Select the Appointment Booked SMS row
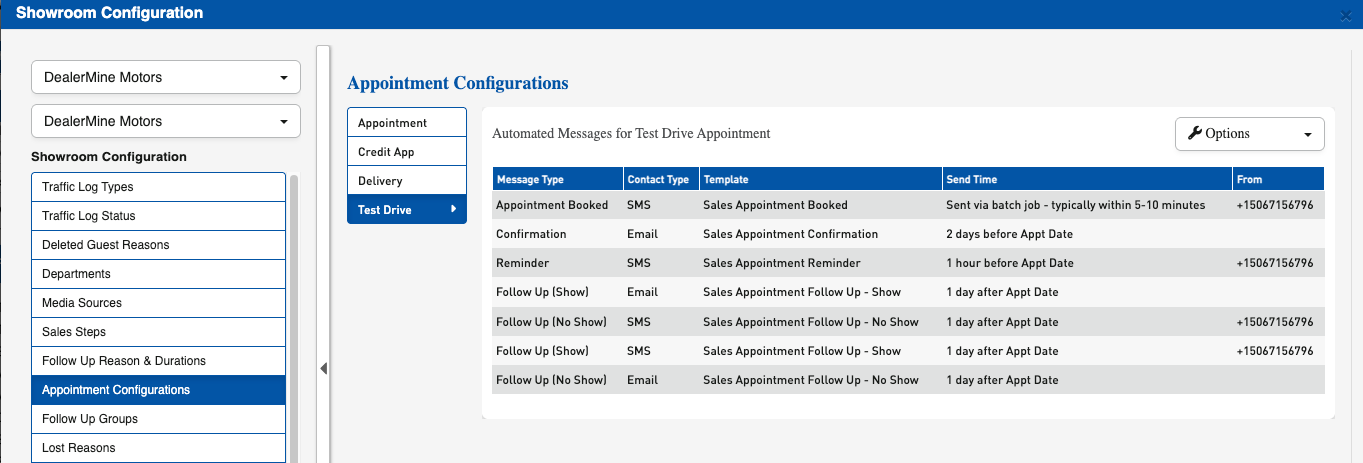This screenshot has height=463, width=1363. (x=908, y=205)
